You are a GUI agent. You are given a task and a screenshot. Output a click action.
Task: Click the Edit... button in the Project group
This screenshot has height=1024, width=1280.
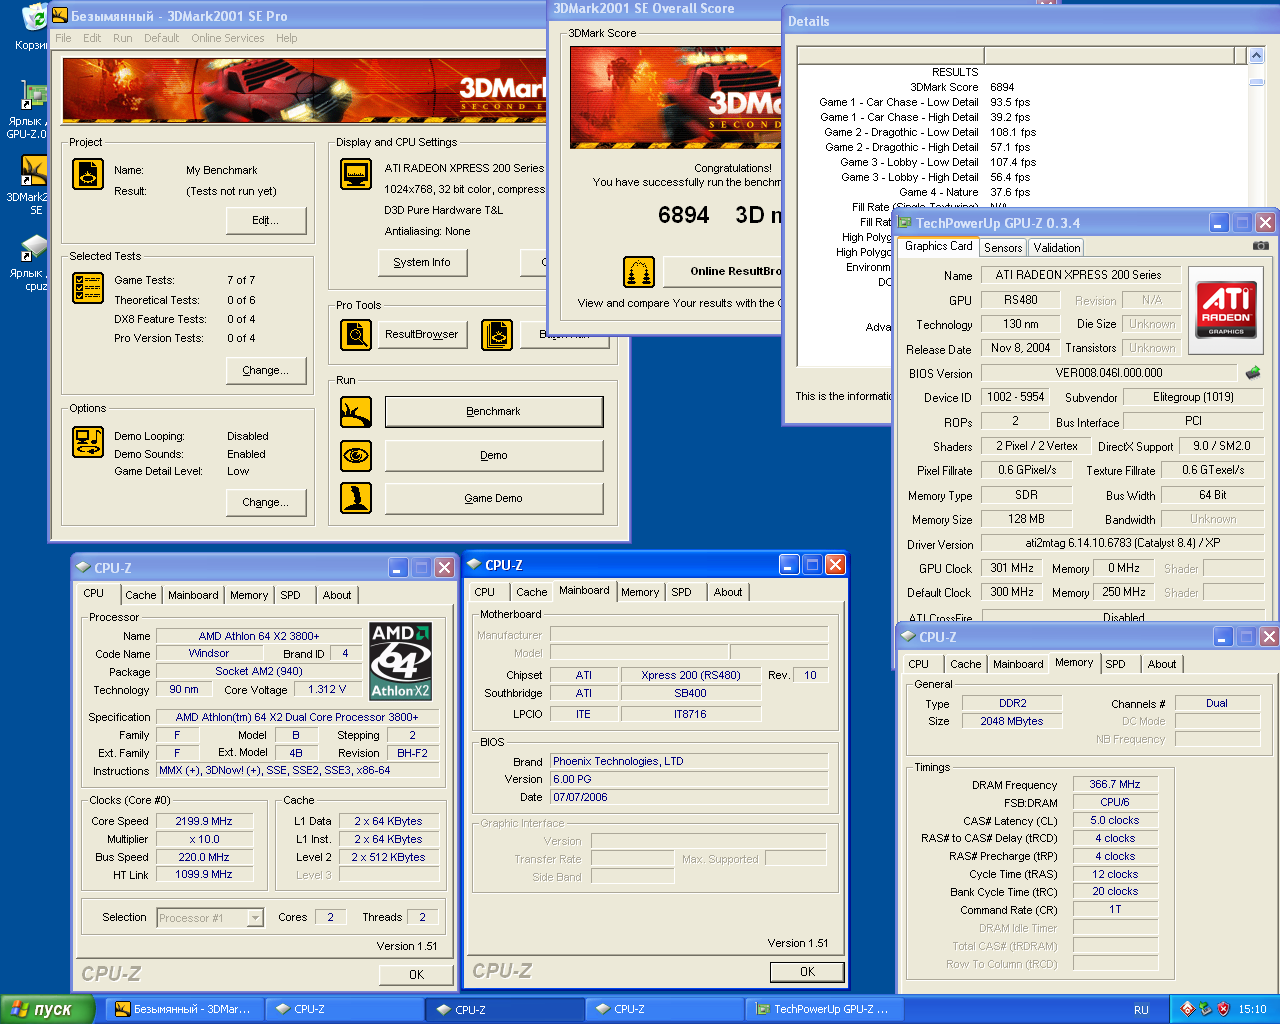266,220
